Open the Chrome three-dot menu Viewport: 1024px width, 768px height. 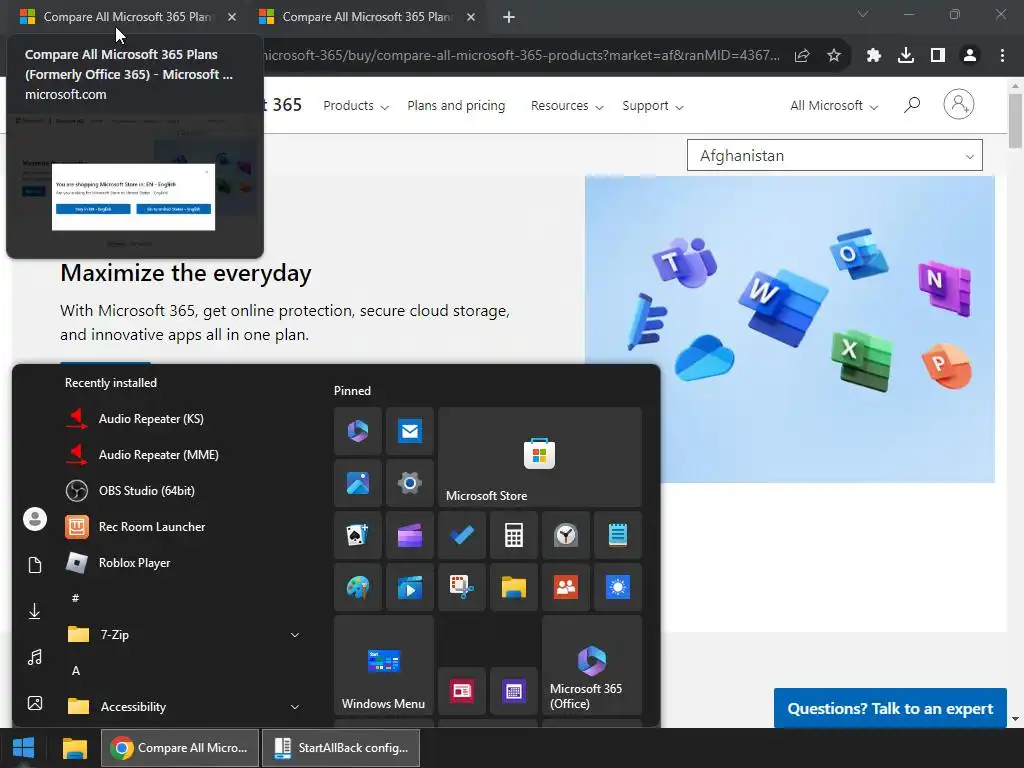[1002, 56]
